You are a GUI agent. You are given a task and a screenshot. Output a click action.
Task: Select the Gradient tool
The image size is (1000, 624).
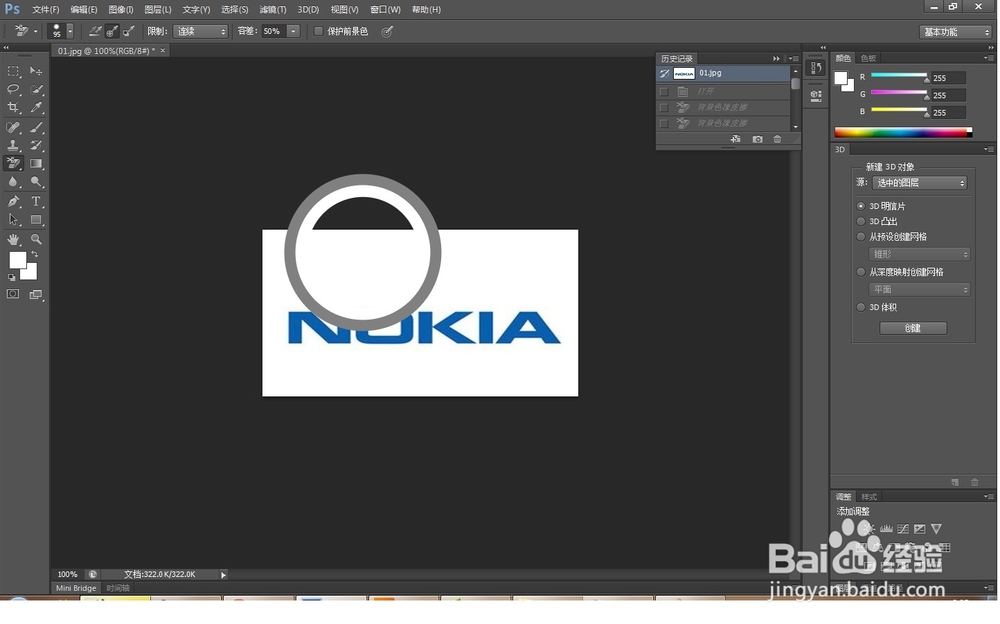36,163
